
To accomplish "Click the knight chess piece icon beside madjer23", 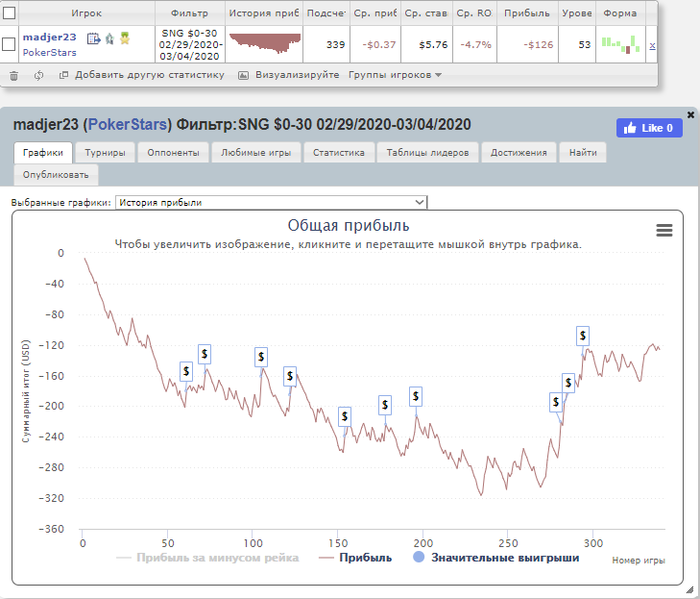I will (110, 39).
